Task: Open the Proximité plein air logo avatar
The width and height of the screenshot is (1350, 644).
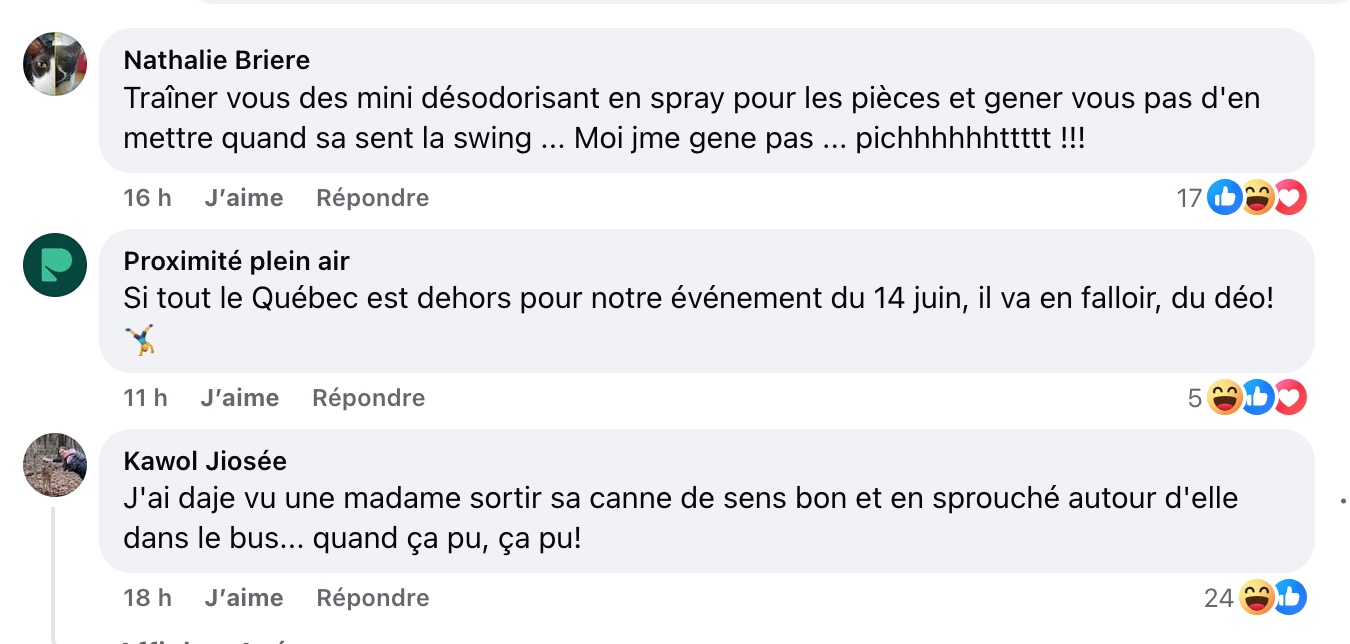Action: [x=55, y=265]
